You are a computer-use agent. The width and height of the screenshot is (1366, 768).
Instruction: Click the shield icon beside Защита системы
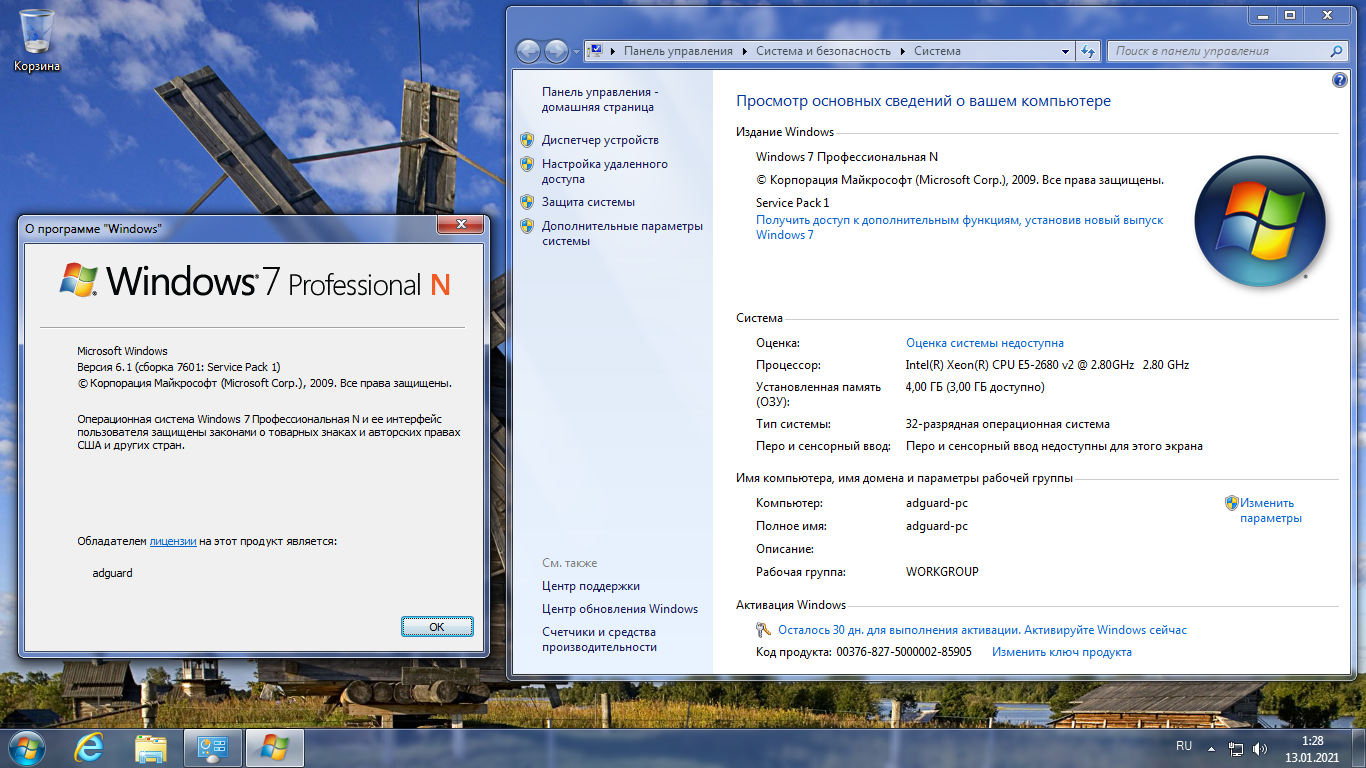point(527,202)
